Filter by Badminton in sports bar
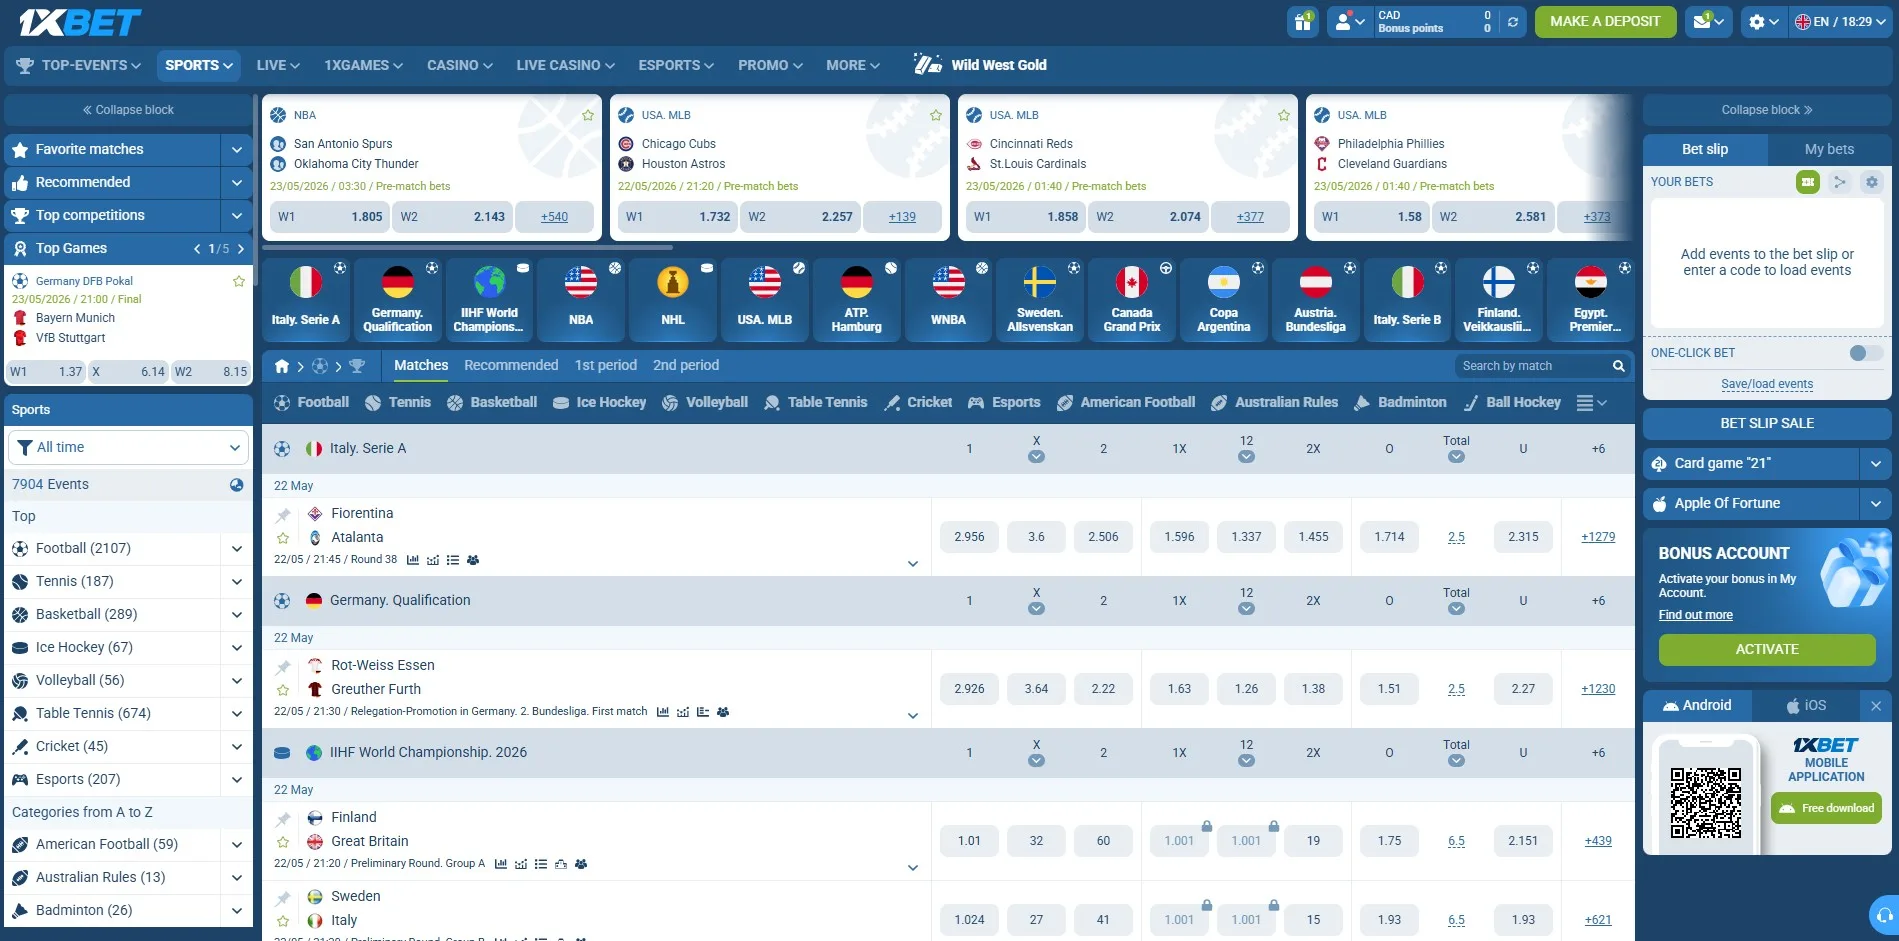The width and height of the screenshot is (1899, 941). point(1400,402)
